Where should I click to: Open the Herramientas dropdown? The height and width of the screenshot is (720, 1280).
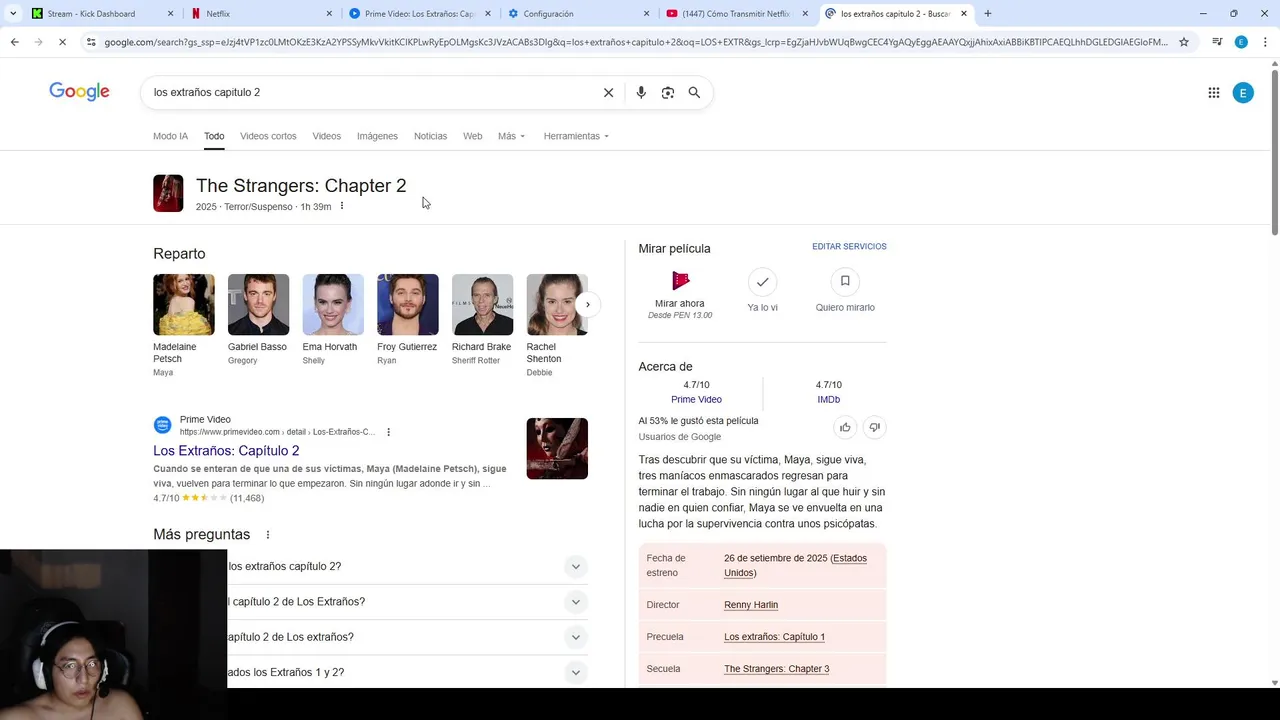coord(576,136)
